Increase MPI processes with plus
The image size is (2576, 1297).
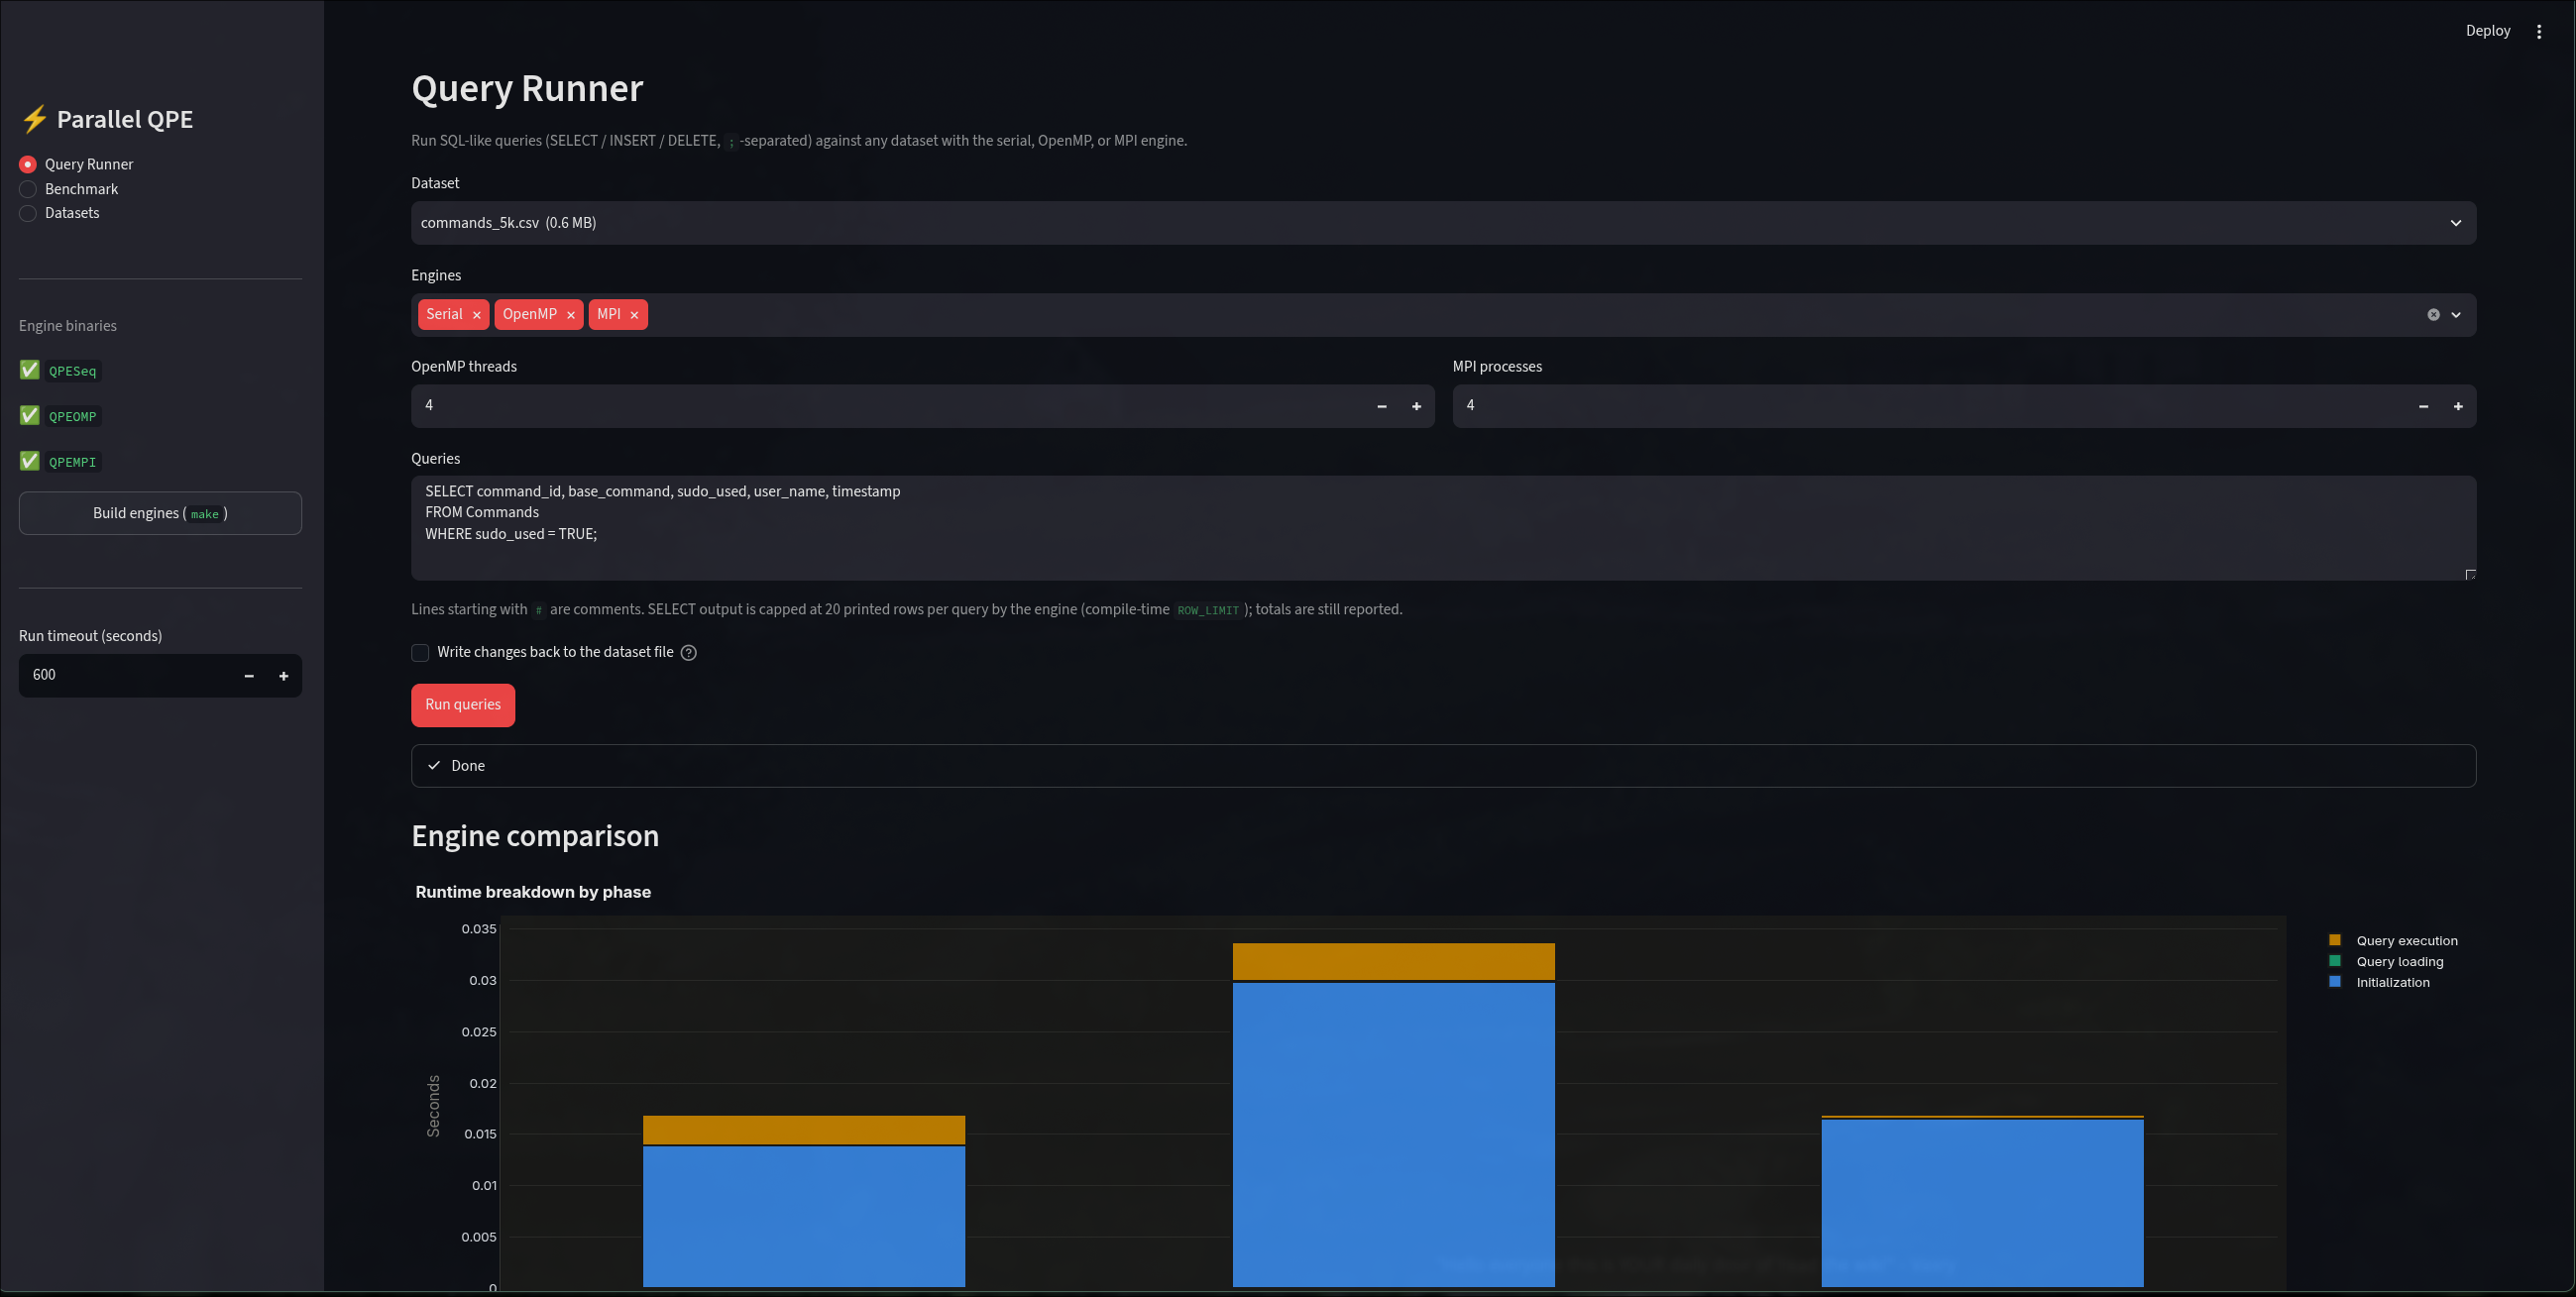[2458, 406]
